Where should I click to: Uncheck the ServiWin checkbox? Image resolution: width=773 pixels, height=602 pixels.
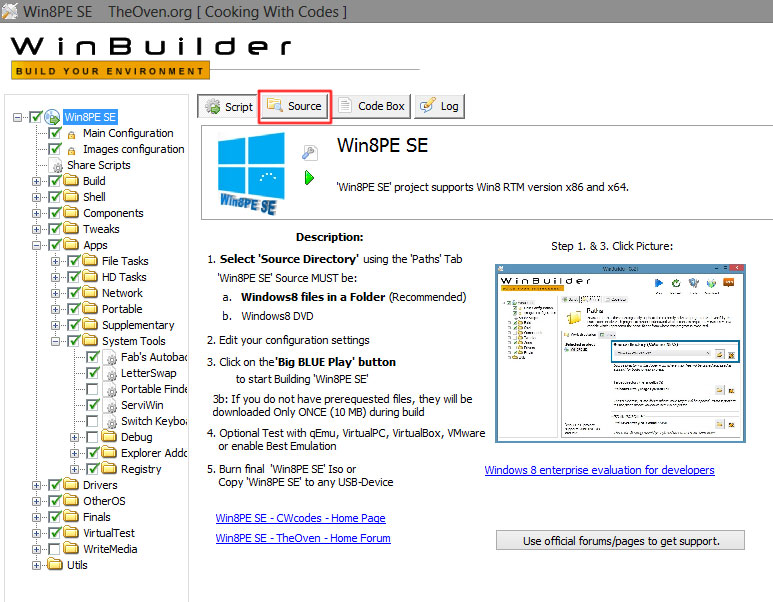pos(92,405)
